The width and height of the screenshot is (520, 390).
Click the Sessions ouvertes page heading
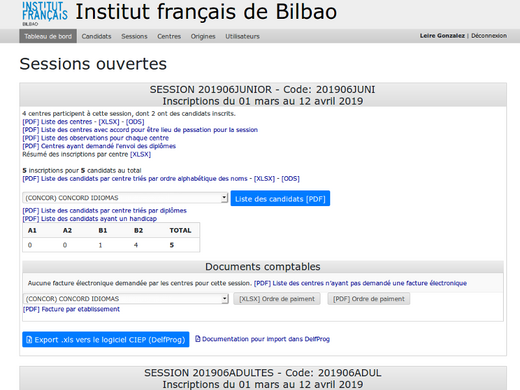point(93,64)
